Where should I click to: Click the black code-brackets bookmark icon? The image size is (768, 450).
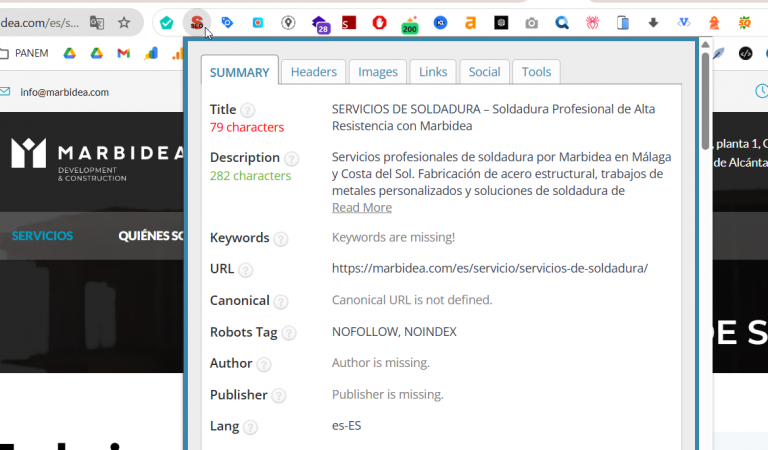click(745, 53)
